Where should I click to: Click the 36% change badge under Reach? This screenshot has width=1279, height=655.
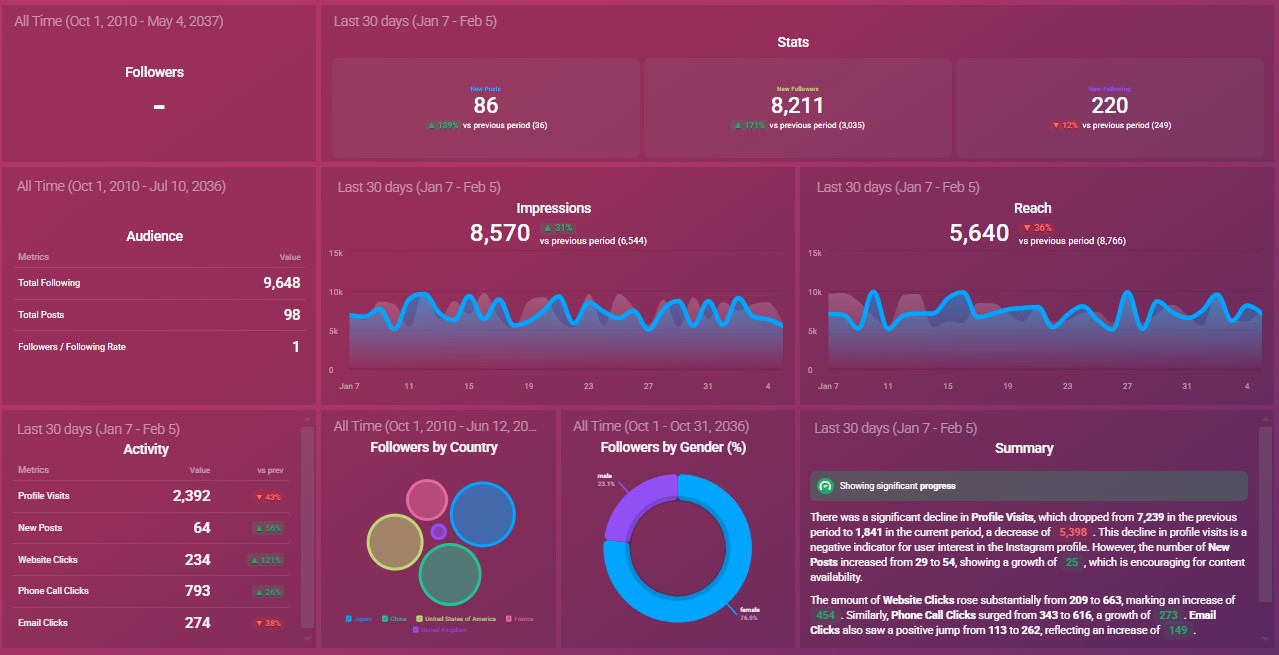click(1037, 228)
